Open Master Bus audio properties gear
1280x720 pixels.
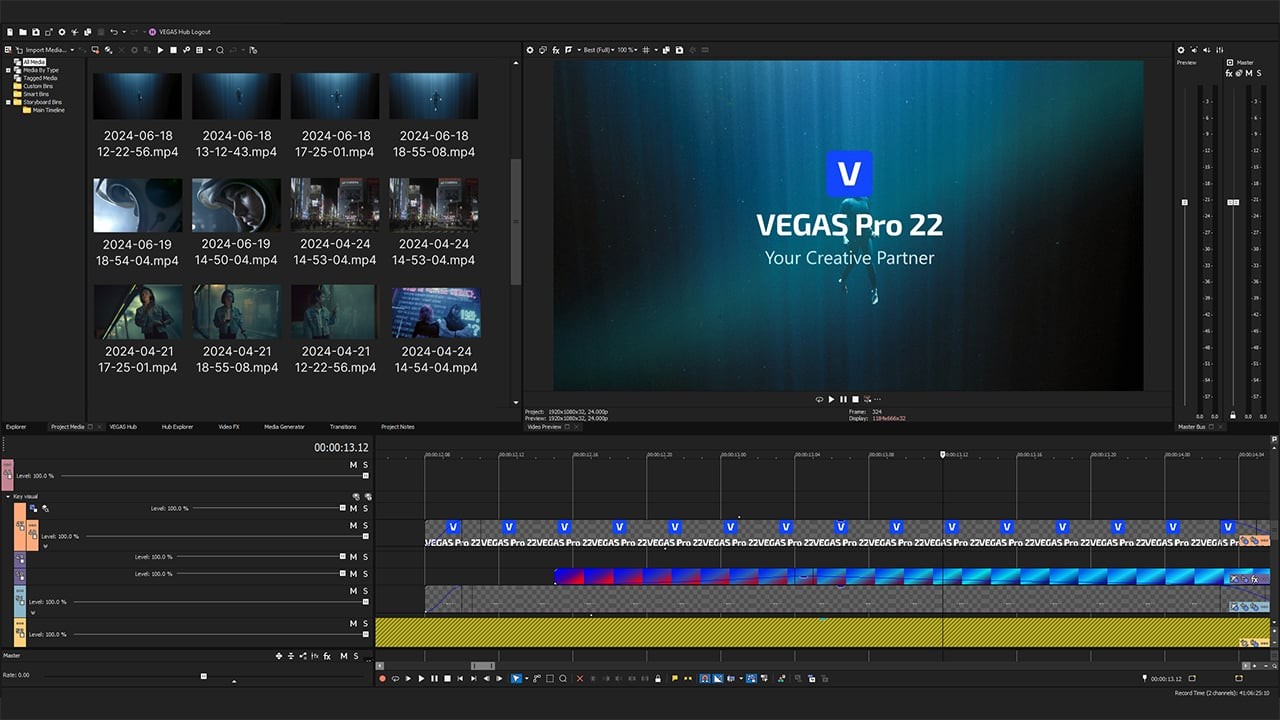pos(1181,50)
